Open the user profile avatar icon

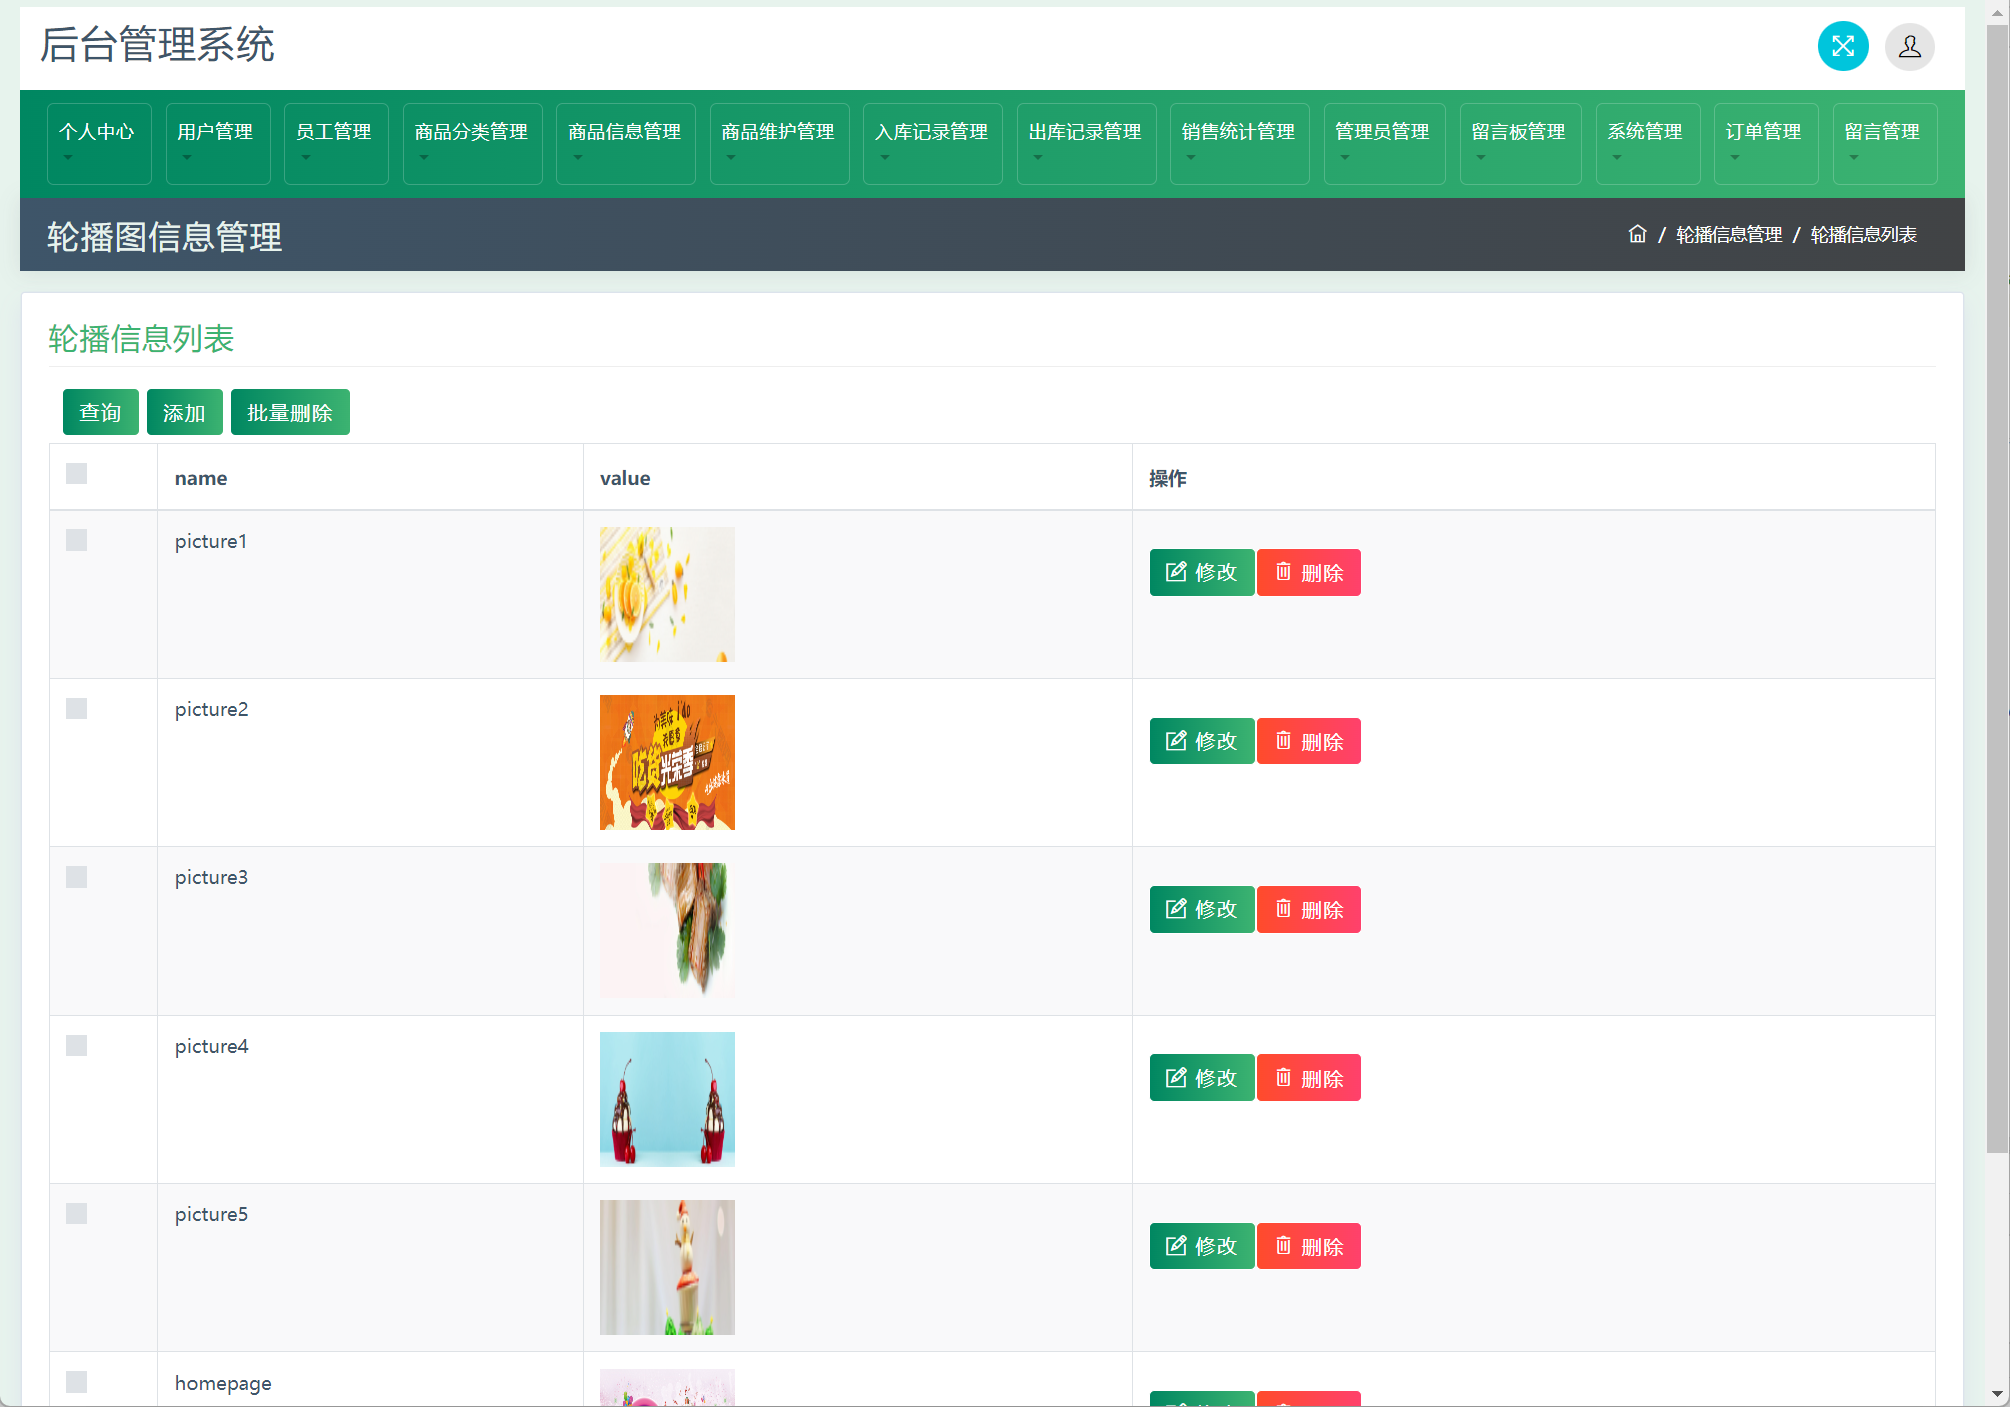tap(1909, 46)
